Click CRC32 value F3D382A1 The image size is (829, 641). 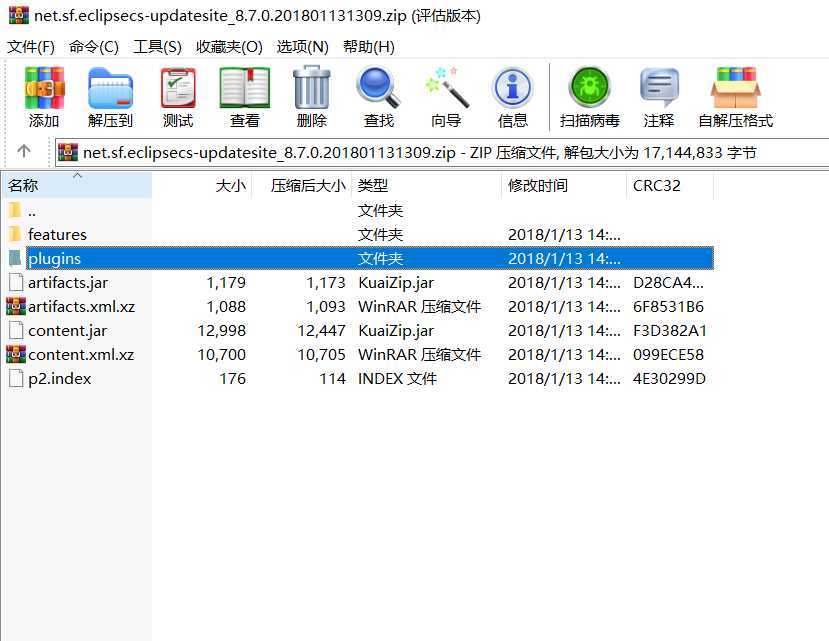[x=669, y=331]
